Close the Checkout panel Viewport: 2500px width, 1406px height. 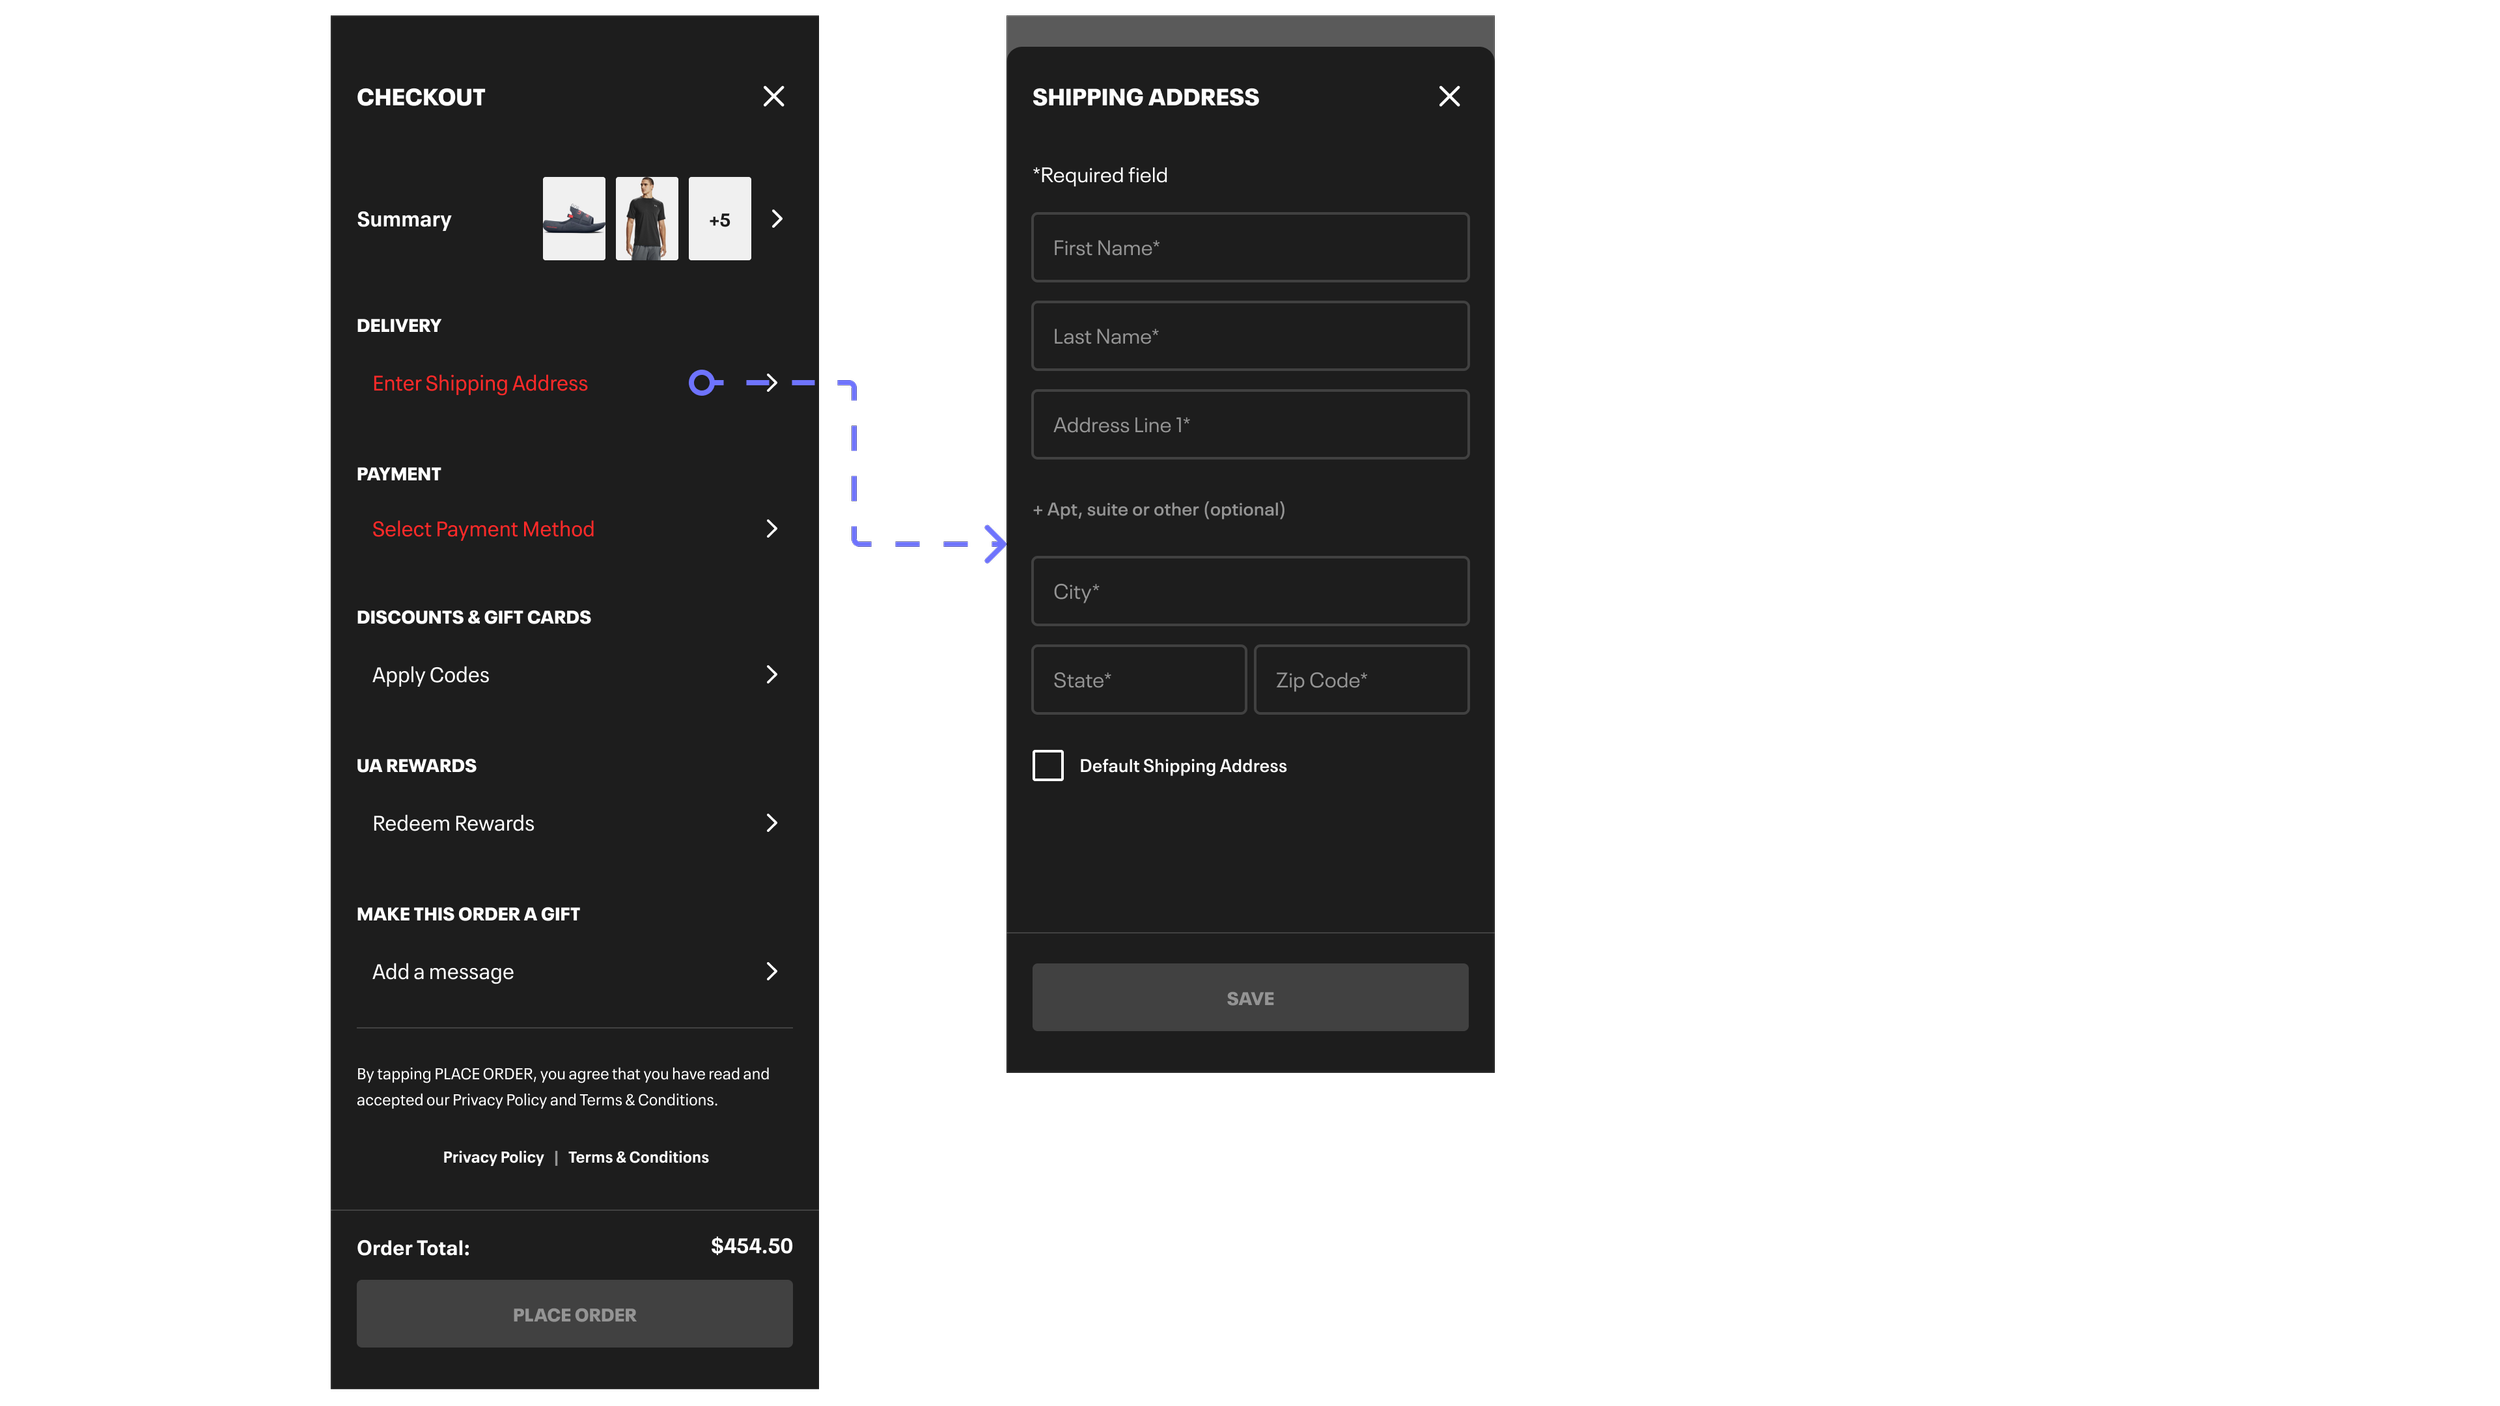click(x=773, y=96)
